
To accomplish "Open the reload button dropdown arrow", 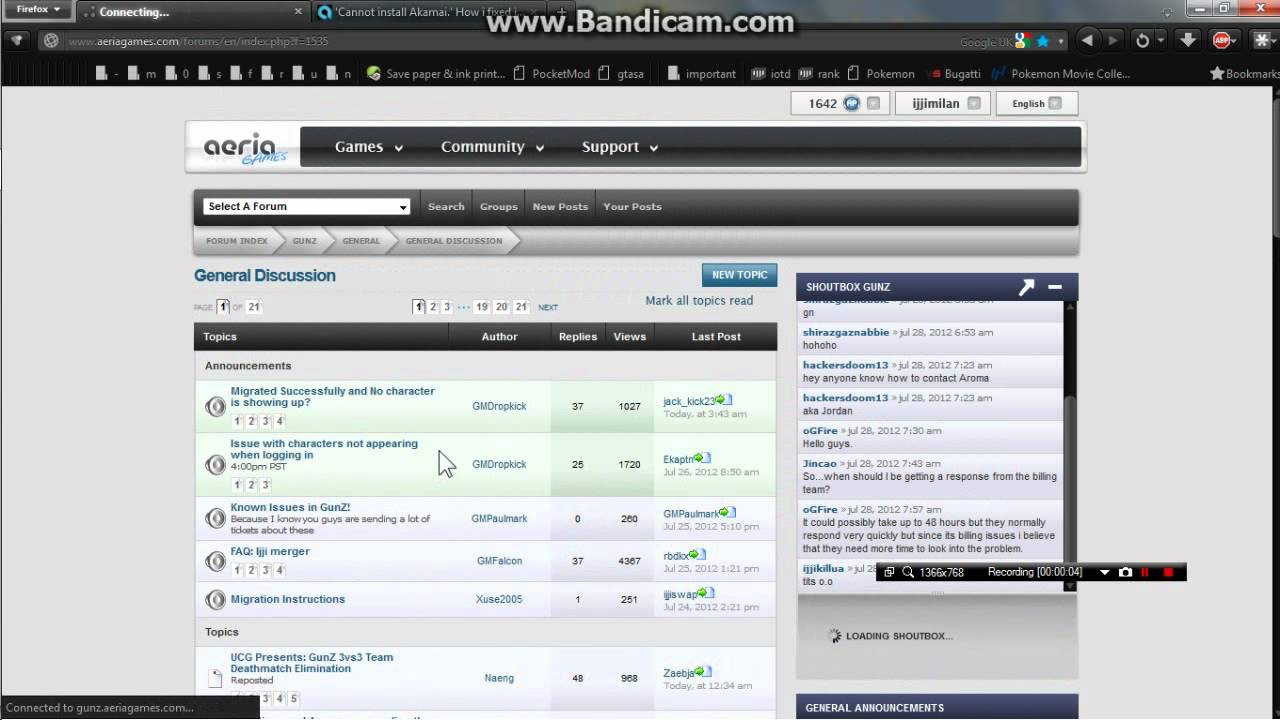I will [1161, 41].
